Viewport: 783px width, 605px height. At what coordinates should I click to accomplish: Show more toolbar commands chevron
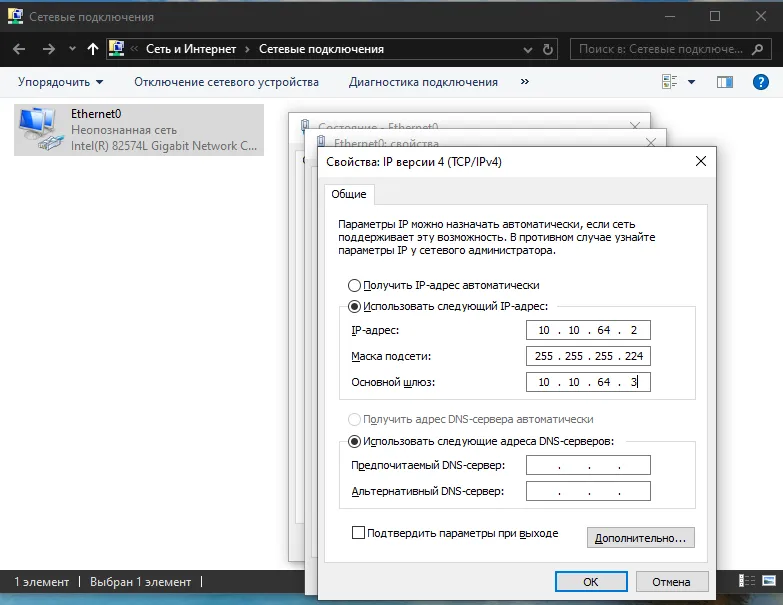point(524,81)
